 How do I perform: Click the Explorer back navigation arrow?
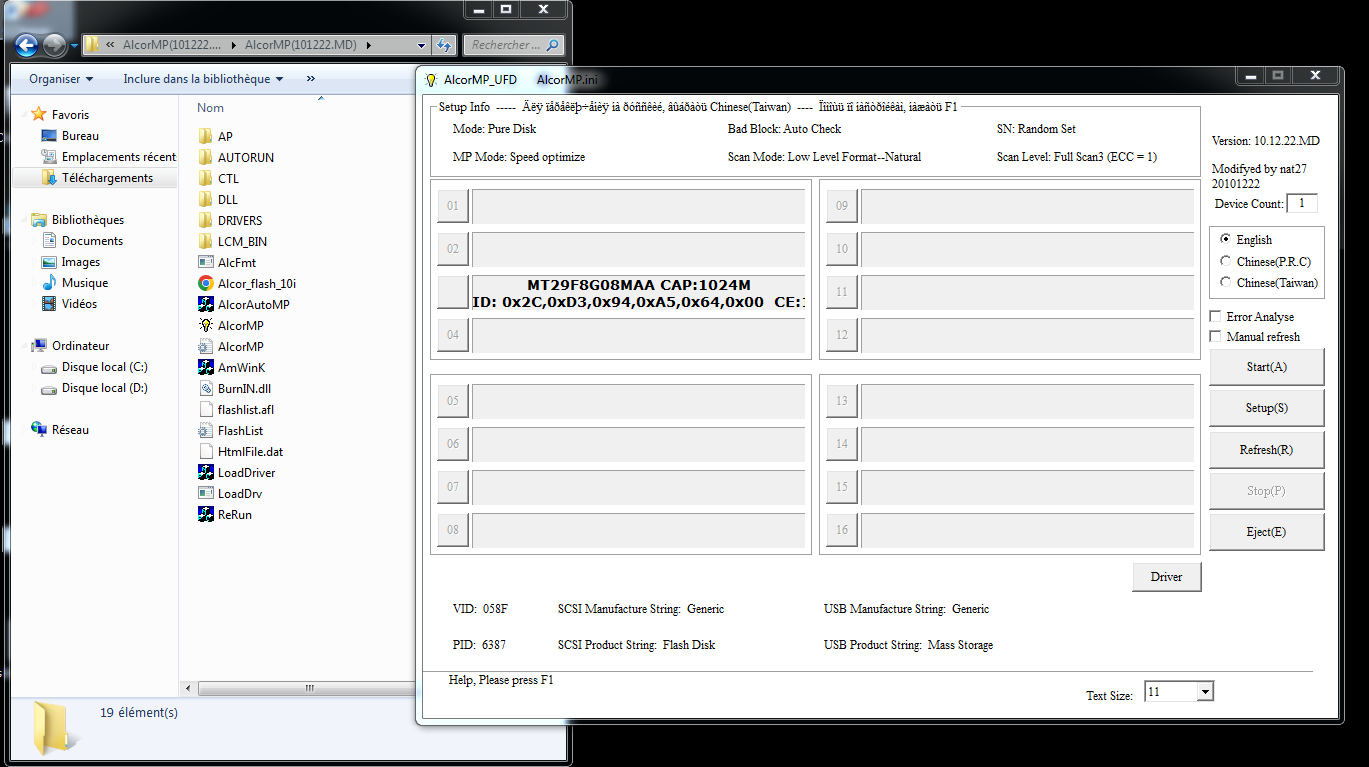pyautogui.click(x=27, y=45)
